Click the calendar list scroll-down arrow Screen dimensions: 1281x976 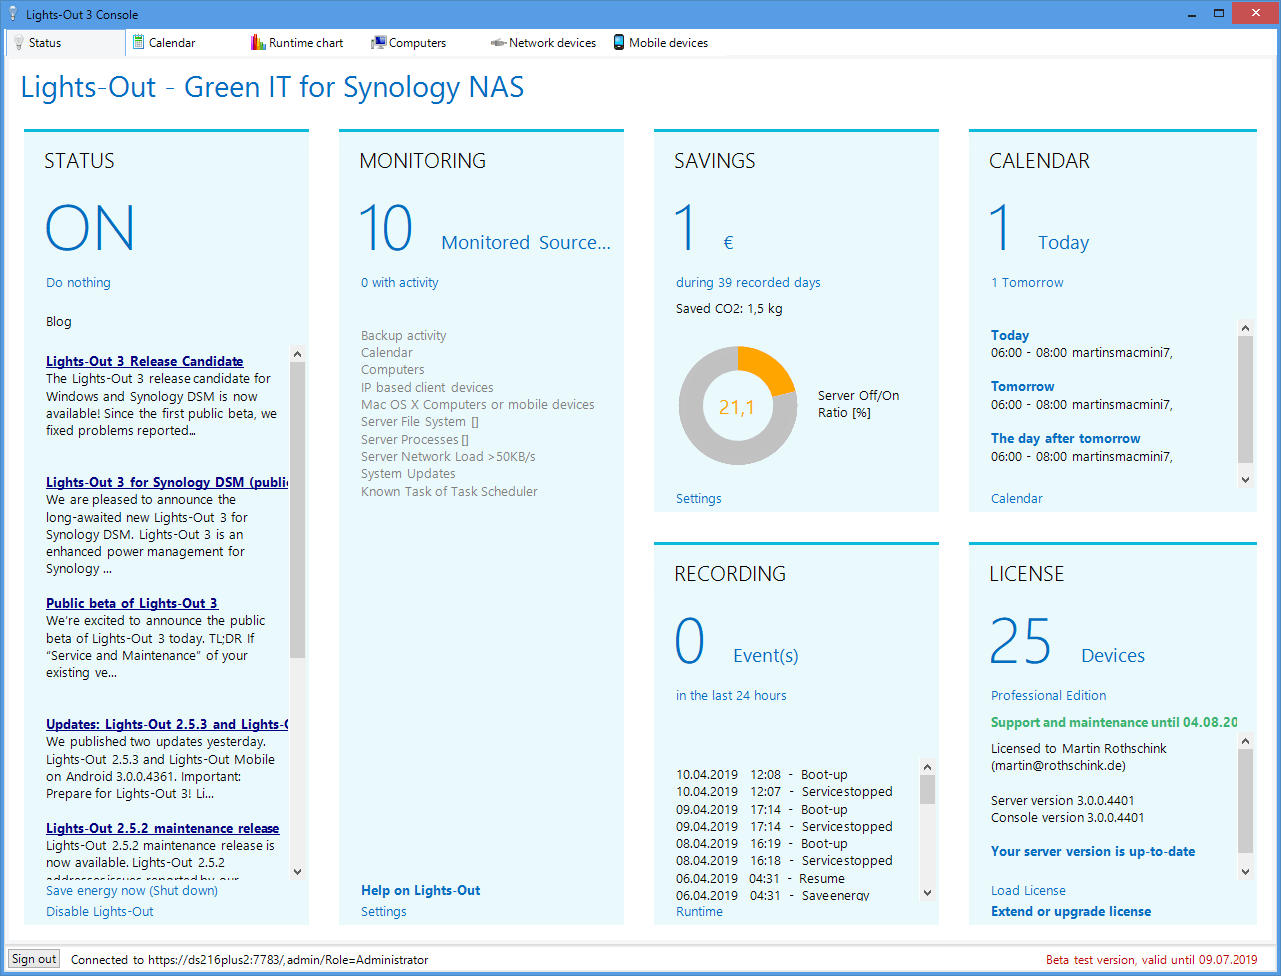1245,479
